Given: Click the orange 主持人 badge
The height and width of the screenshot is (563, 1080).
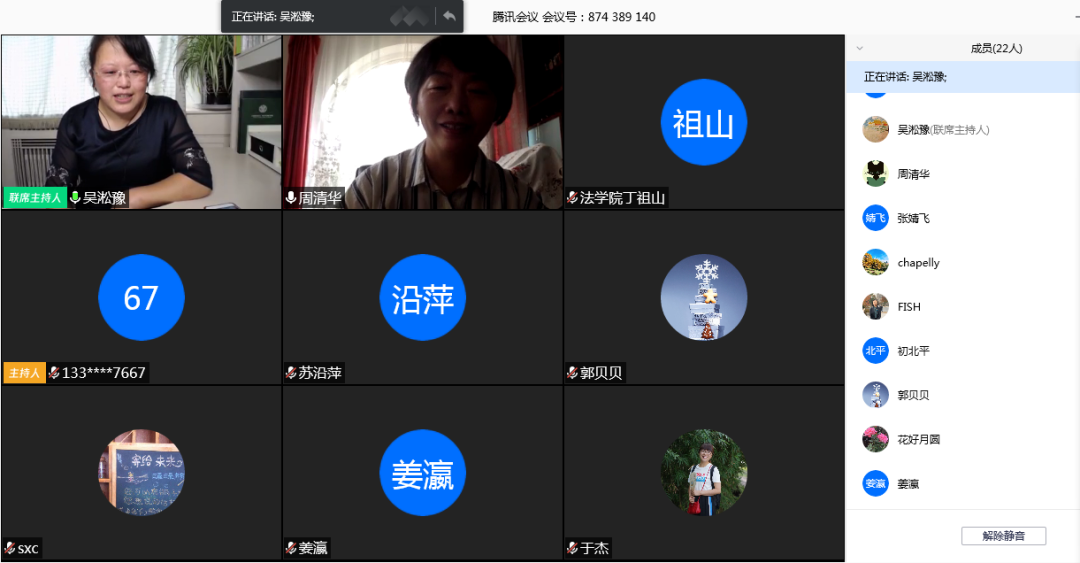Looking at the screenshot, I should pos(24,373).
